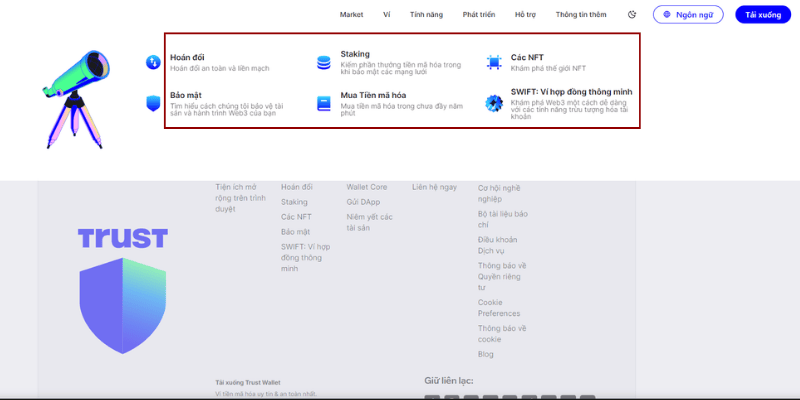Open the Ngôn ngữ language selector

[688, 15]
